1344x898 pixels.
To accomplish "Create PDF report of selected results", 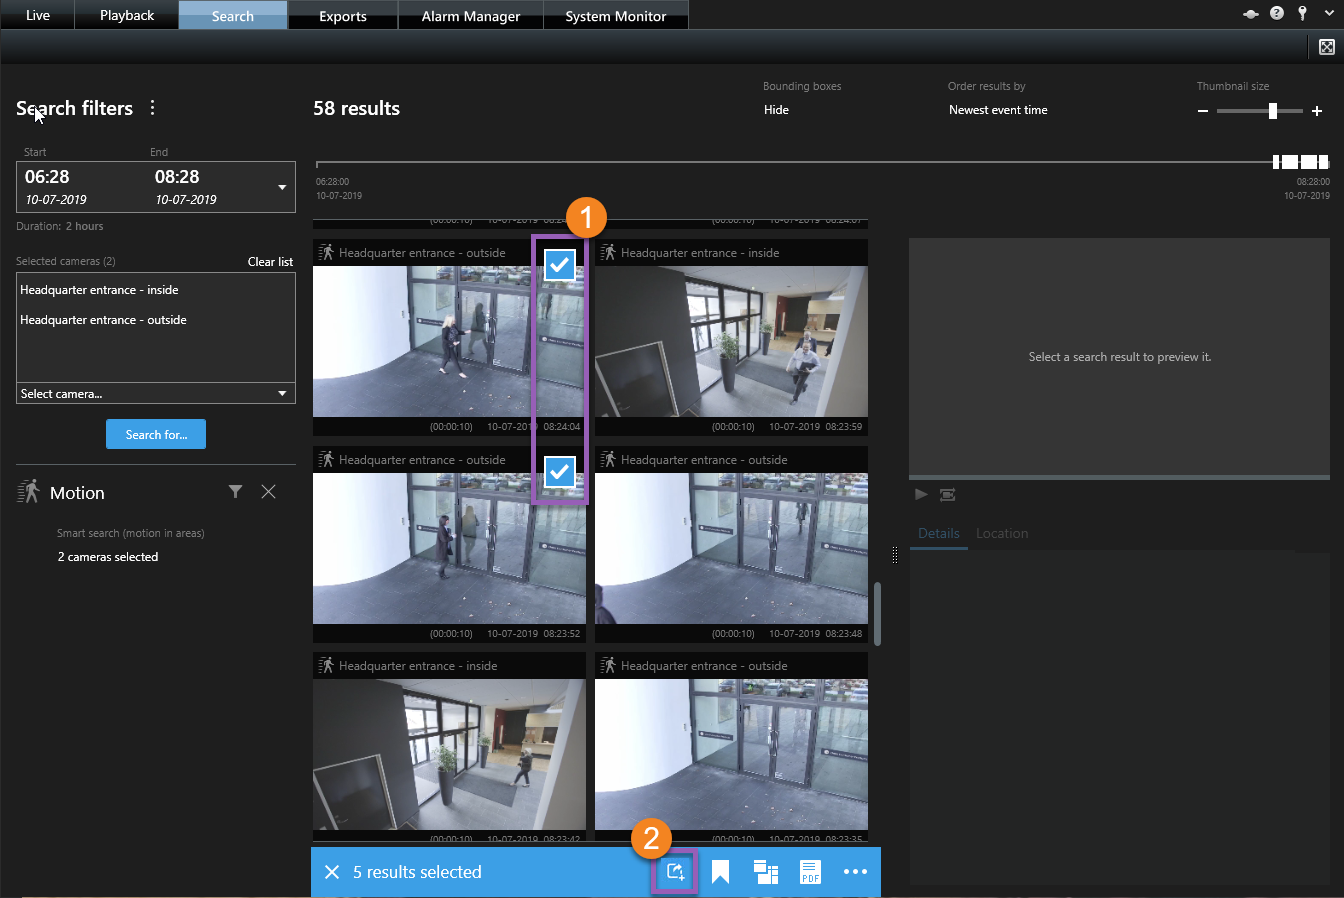I will coord(810,873).
